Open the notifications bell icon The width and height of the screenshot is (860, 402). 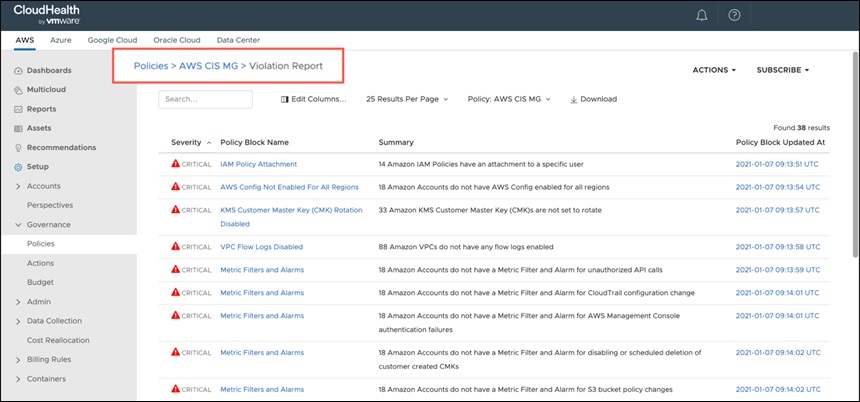coord(701,15)
